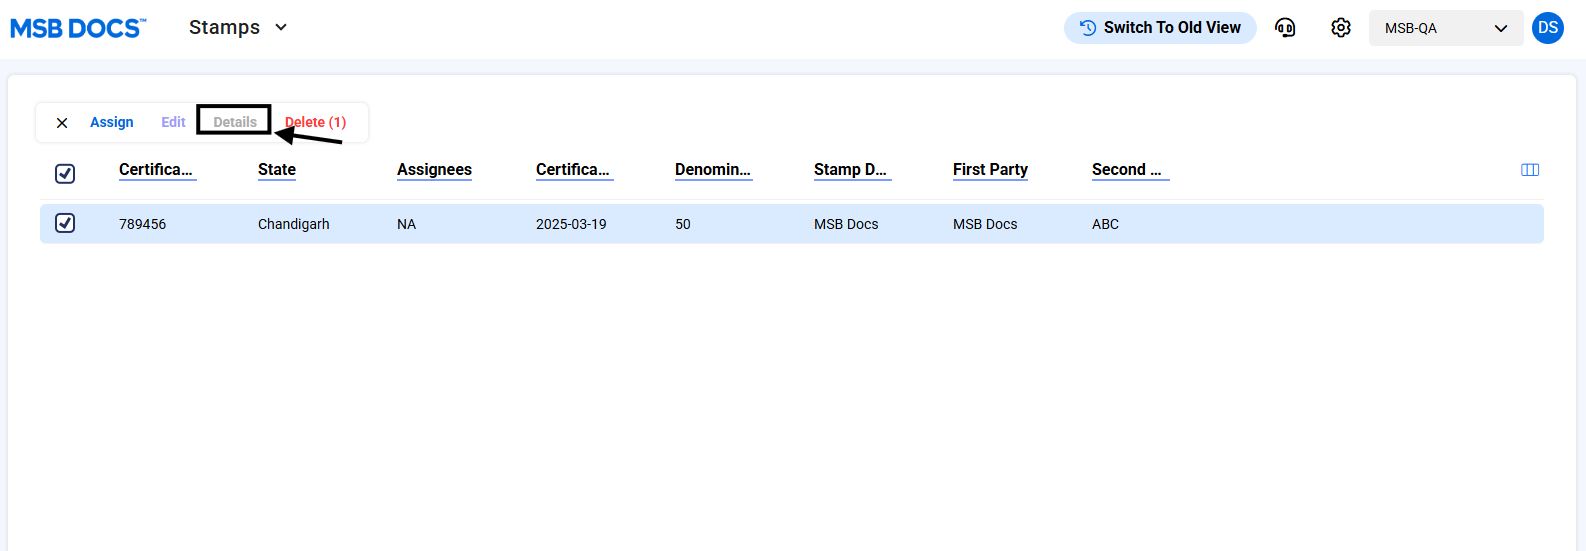1586x551 pixels.
Task: Click Switch To Old View button
Action: [x=1160, y=28]
